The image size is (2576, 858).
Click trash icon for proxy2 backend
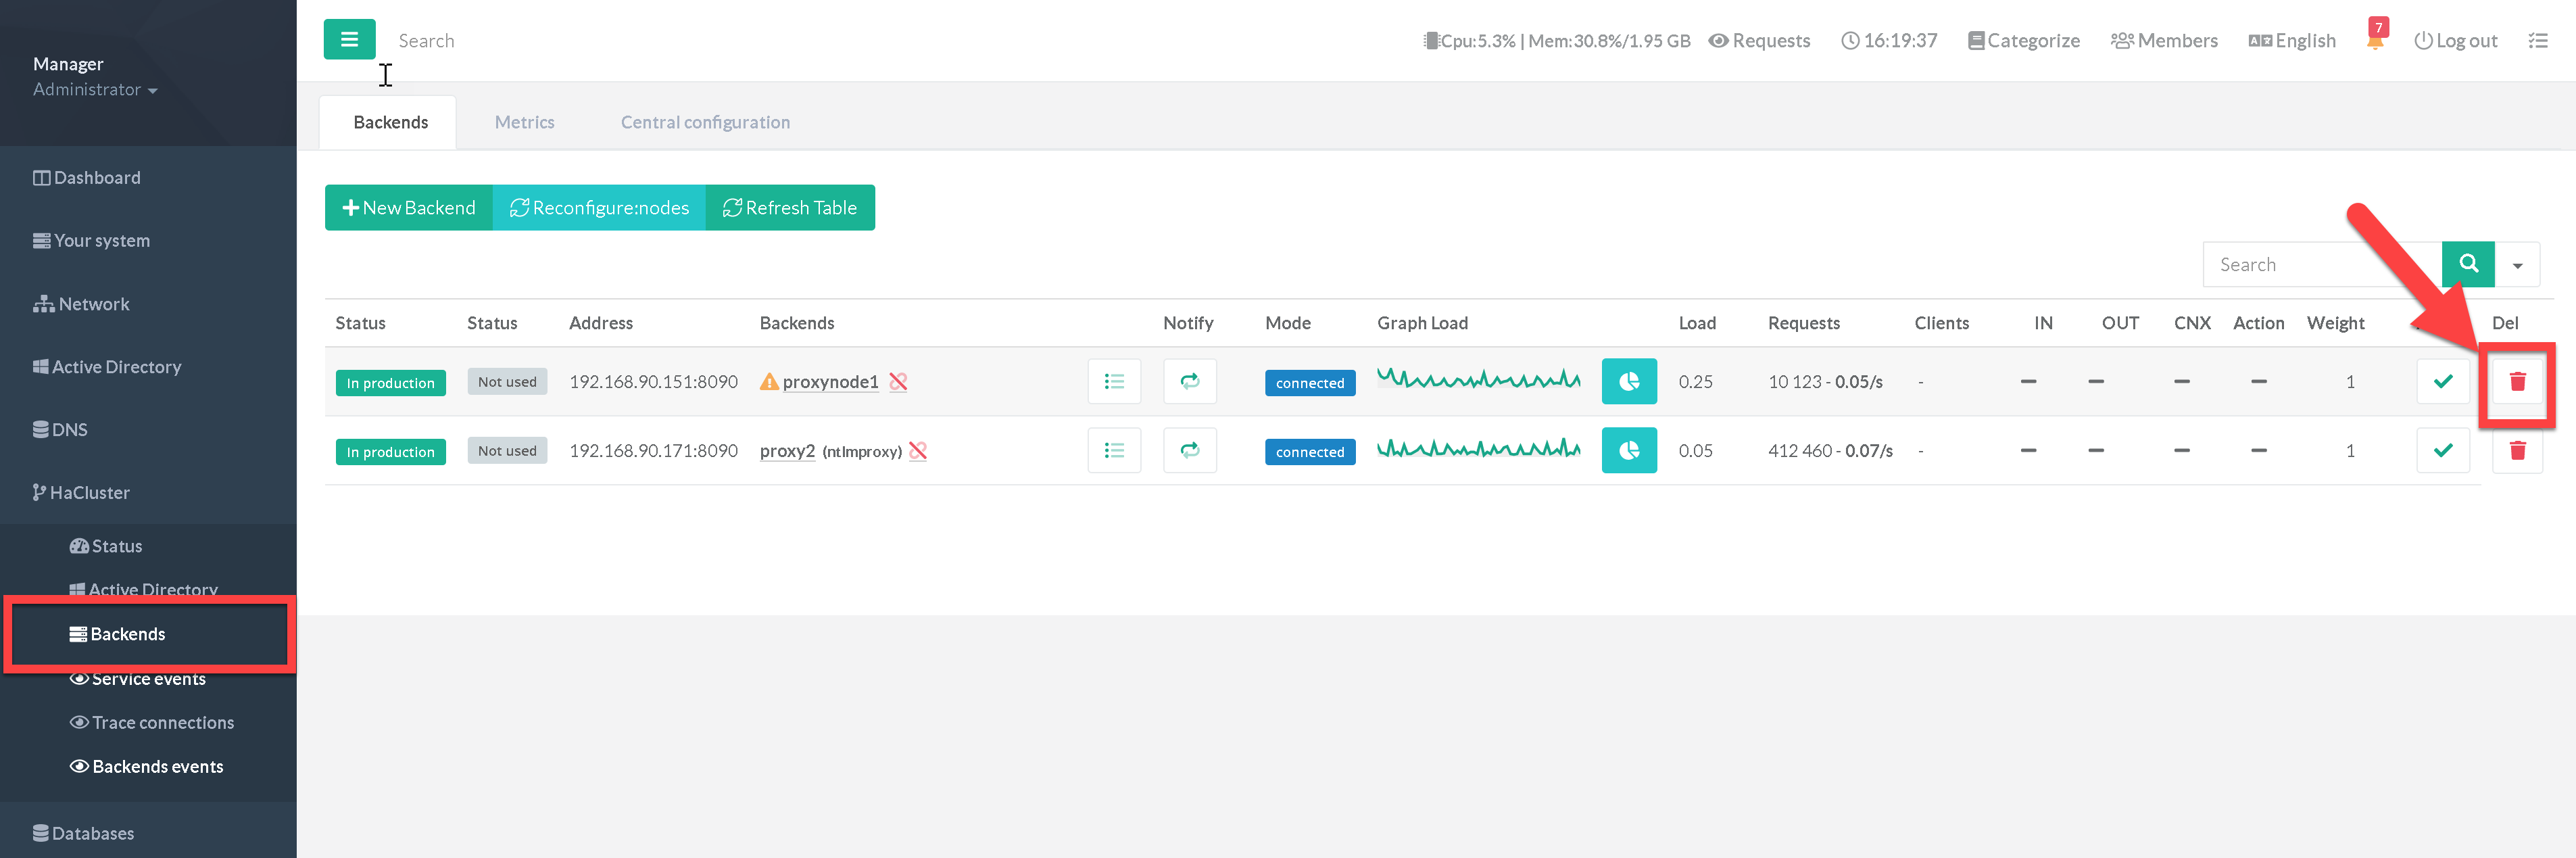click(x=2517, y=450)
